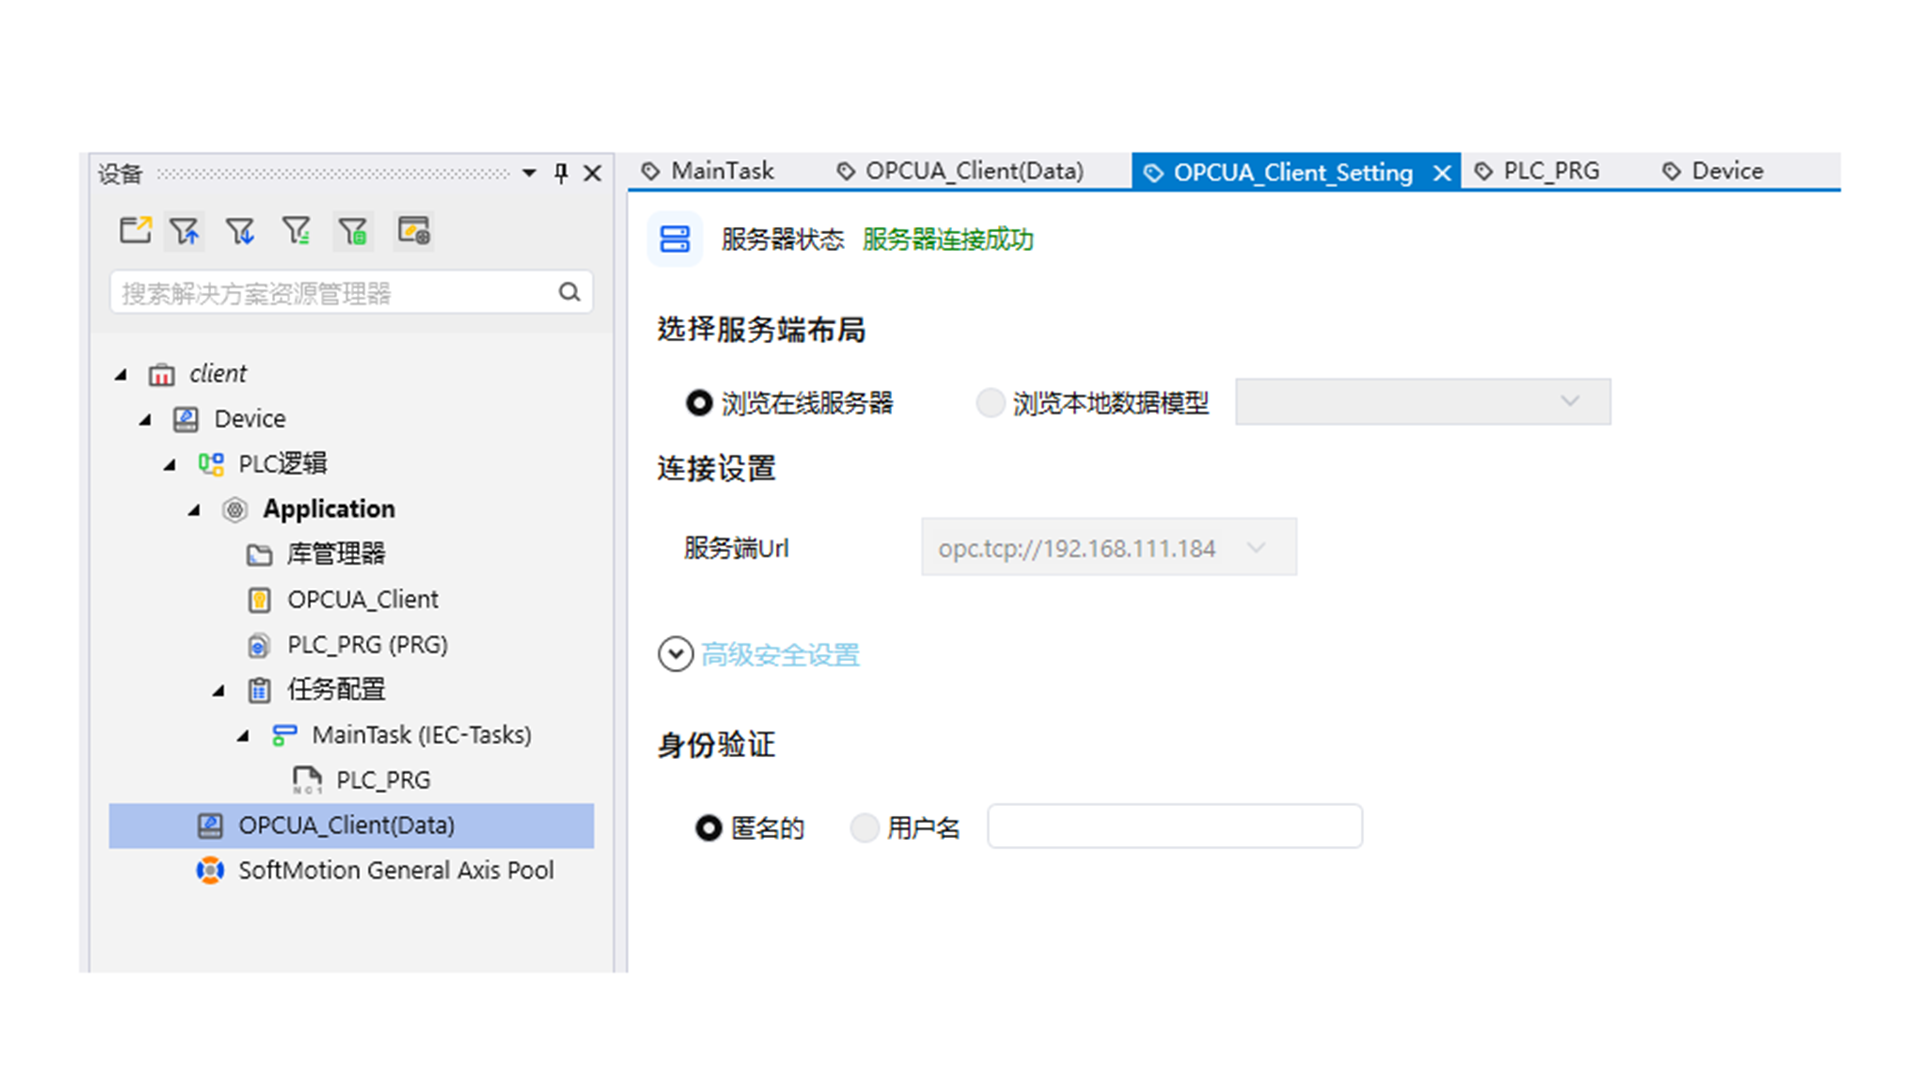The width and height of the screenshot is (1920, 1080).
Task: Click the search magnifier icon
Action: pyautogui.click(x=569, y=292)
